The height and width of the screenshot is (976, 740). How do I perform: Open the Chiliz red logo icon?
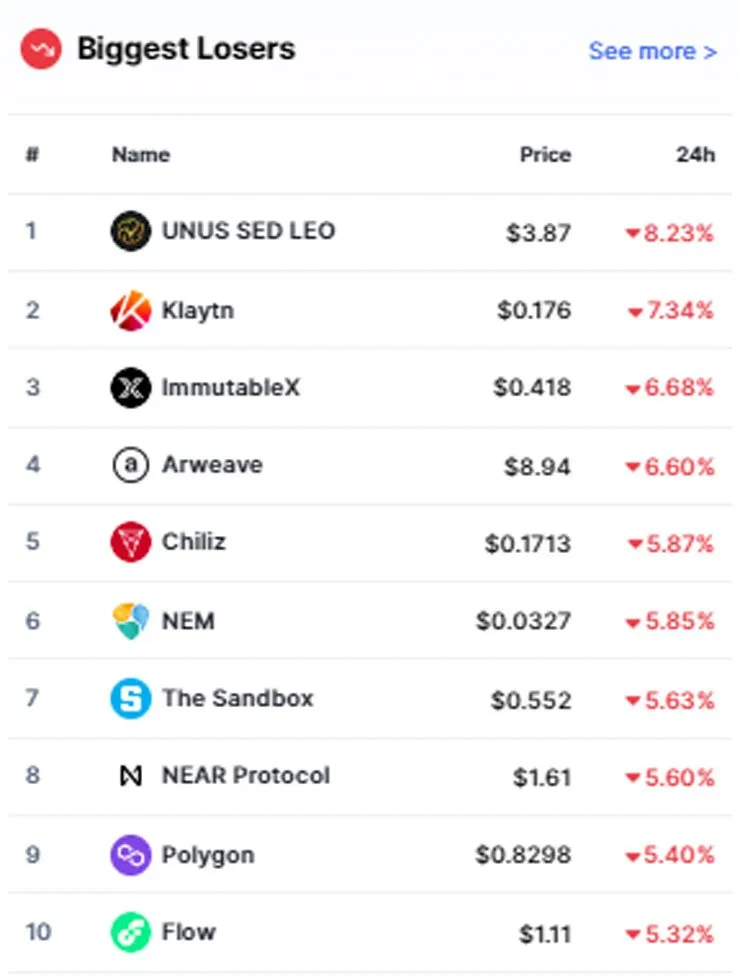[x=131, y=542]
